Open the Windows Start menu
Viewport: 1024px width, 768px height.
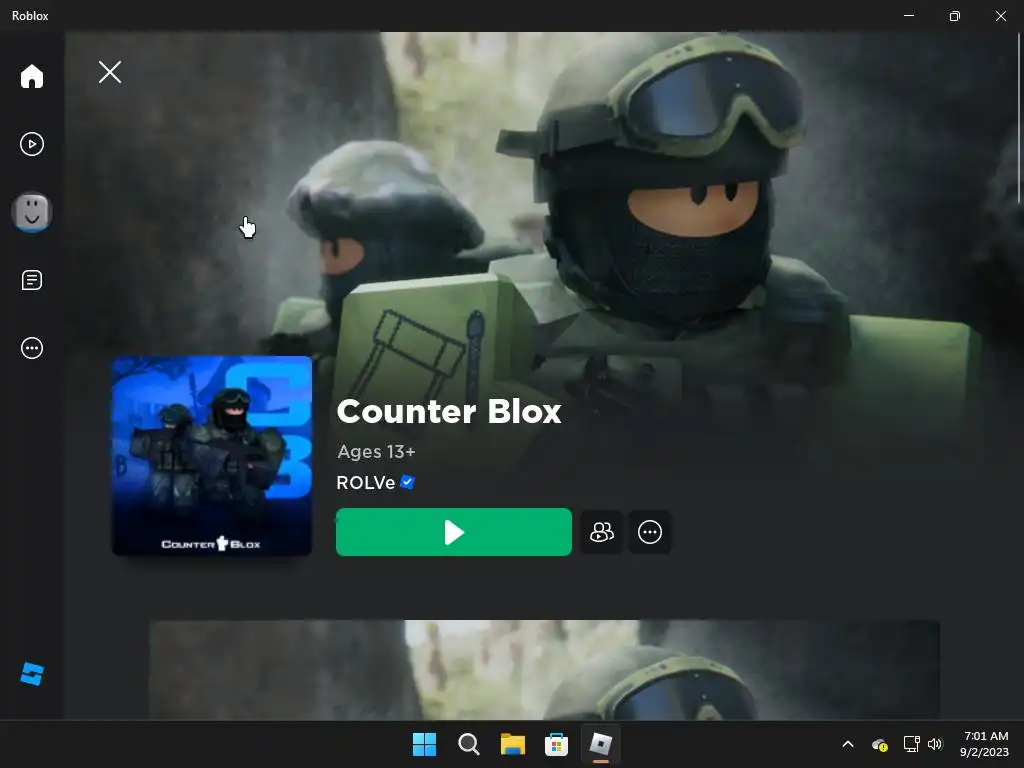(x=424, y=744)
